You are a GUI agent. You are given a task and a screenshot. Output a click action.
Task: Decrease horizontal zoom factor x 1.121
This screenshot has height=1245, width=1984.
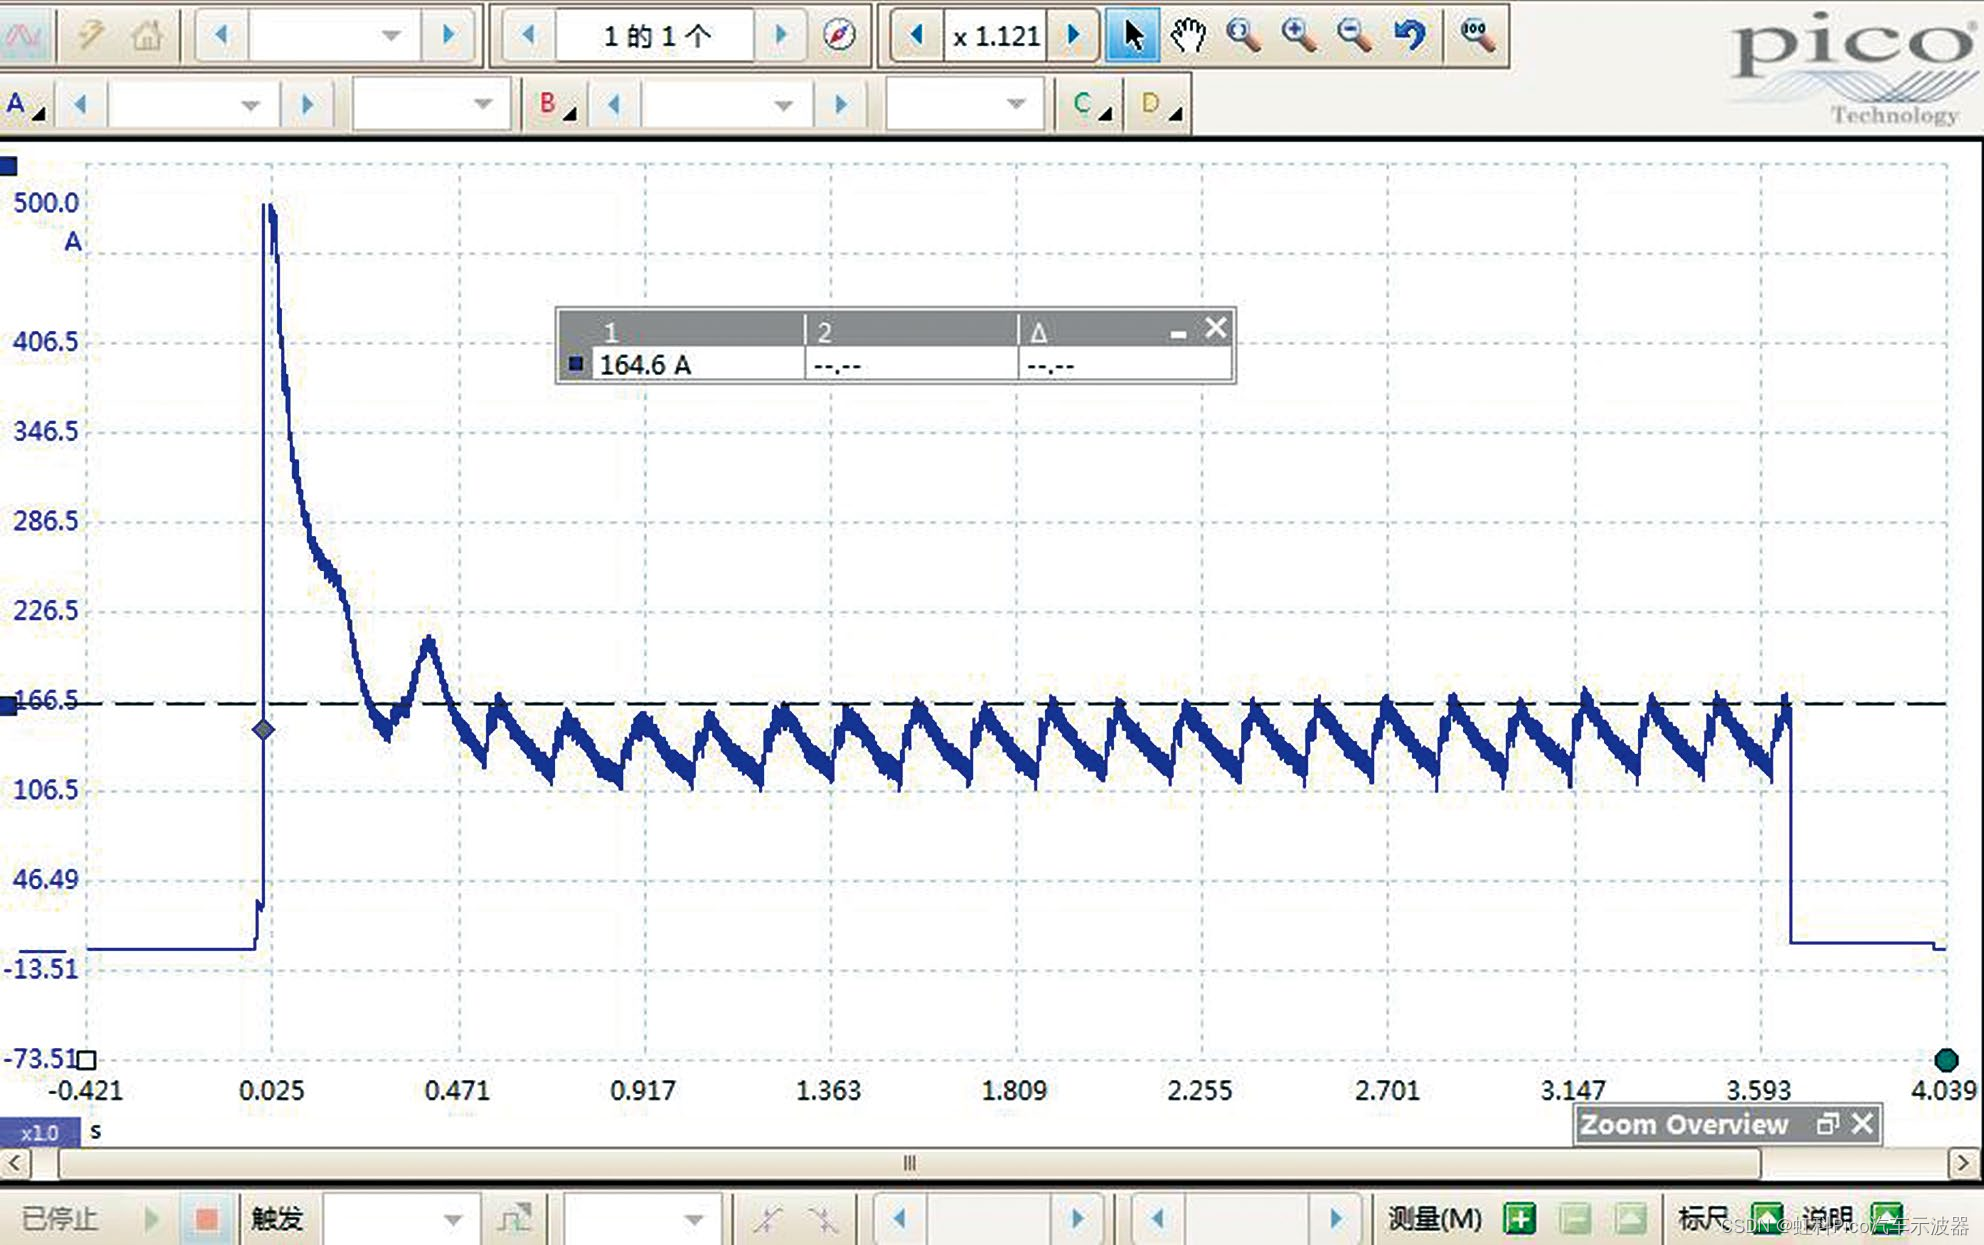[916, 36]
